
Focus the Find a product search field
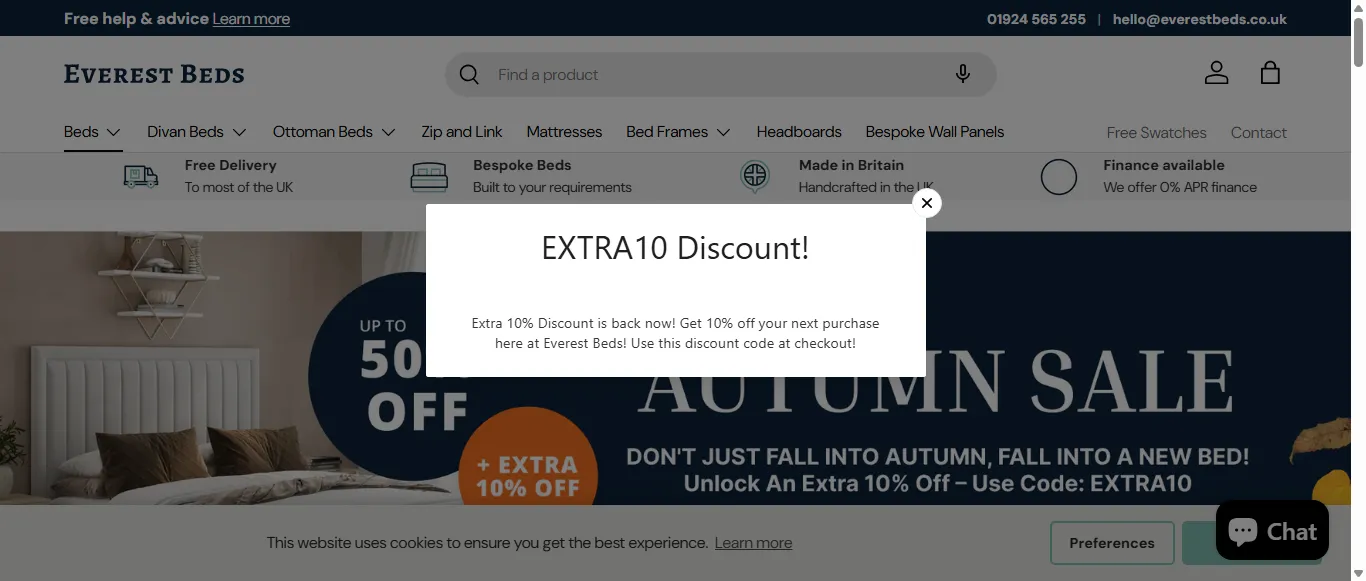[x=715, y=75]
